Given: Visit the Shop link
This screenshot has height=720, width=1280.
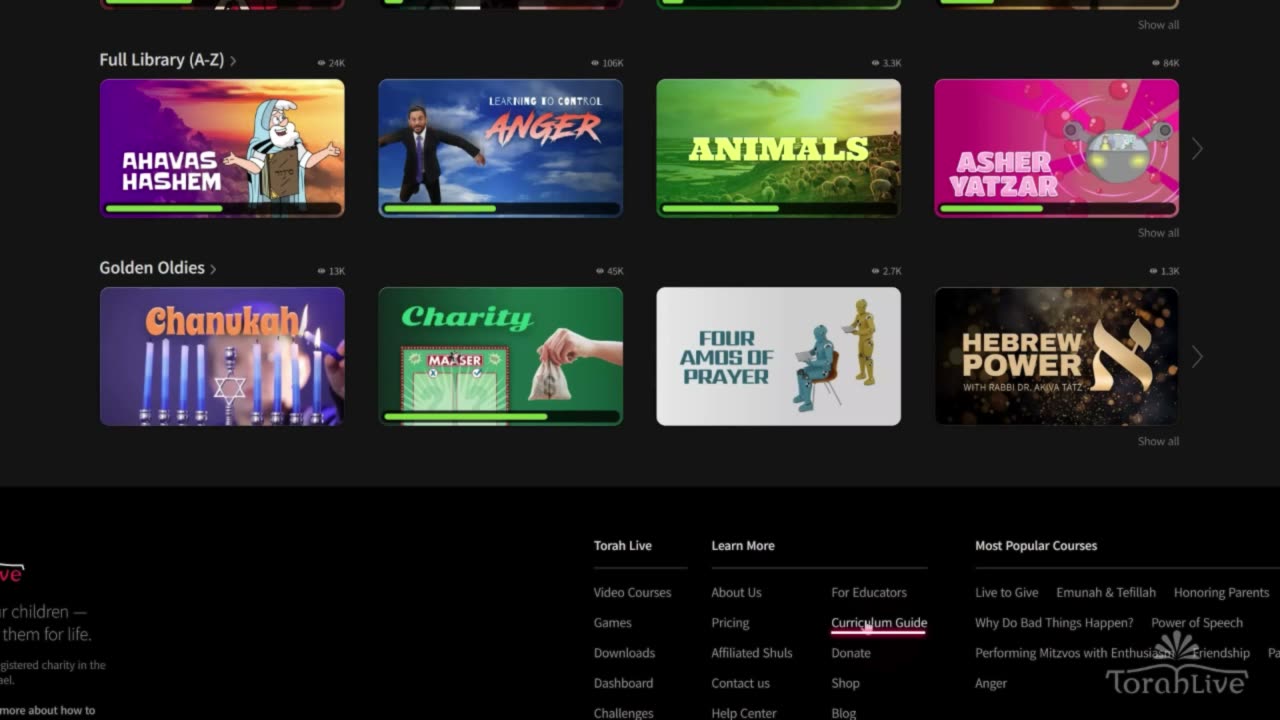Looking at the screenshot, I should pos(845,683).
